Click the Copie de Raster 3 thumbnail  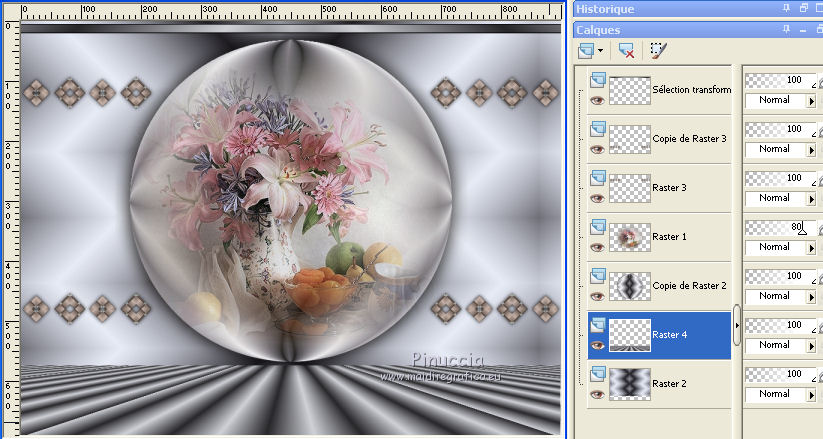(630, 139)
